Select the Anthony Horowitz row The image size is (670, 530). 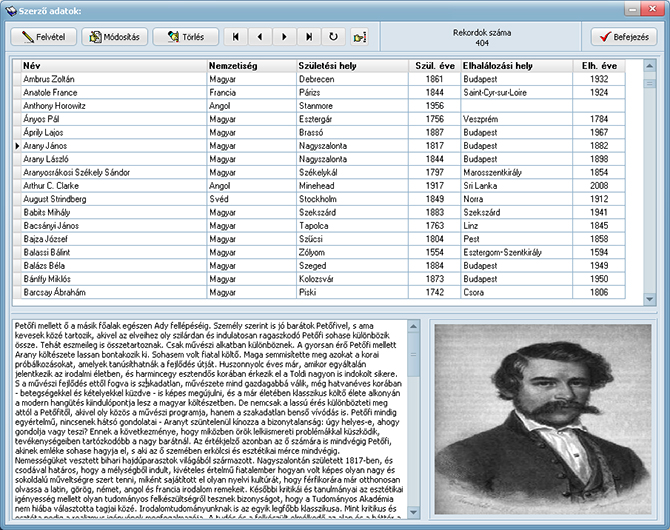pyautogui.click(x=319, y=106)
